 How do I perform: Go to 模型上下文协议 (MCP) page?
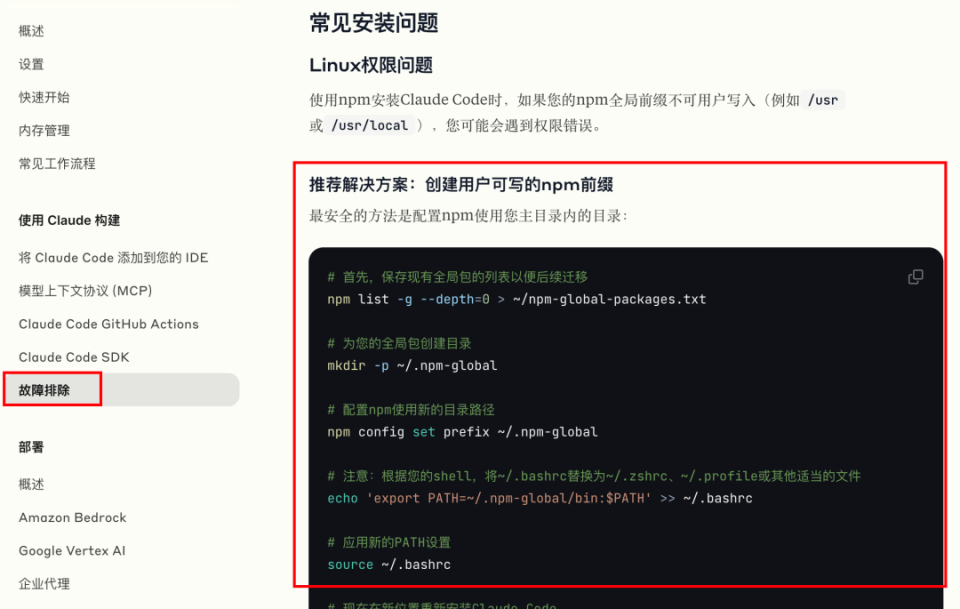pyautogui.click(x=85, y=291)
